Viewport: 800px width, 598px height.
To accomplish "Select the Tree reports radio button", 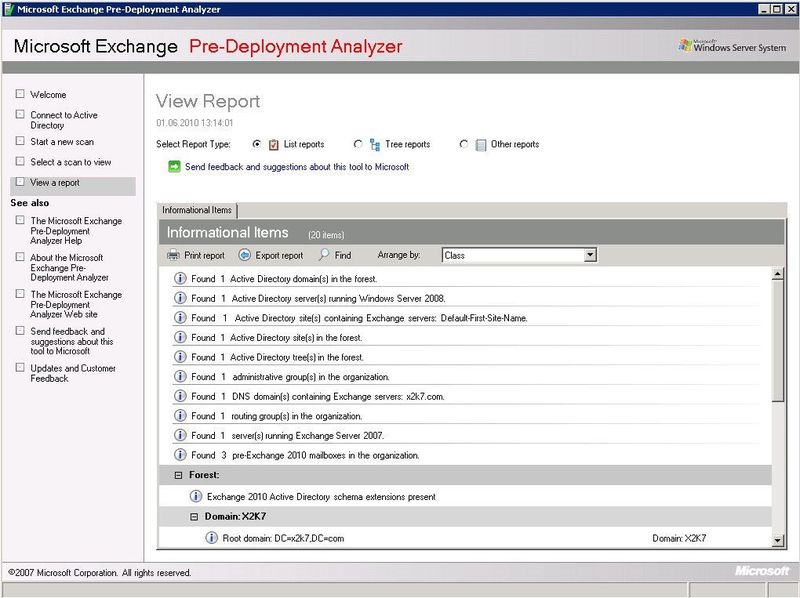I will pyautogui.click(x=358, y=144).
